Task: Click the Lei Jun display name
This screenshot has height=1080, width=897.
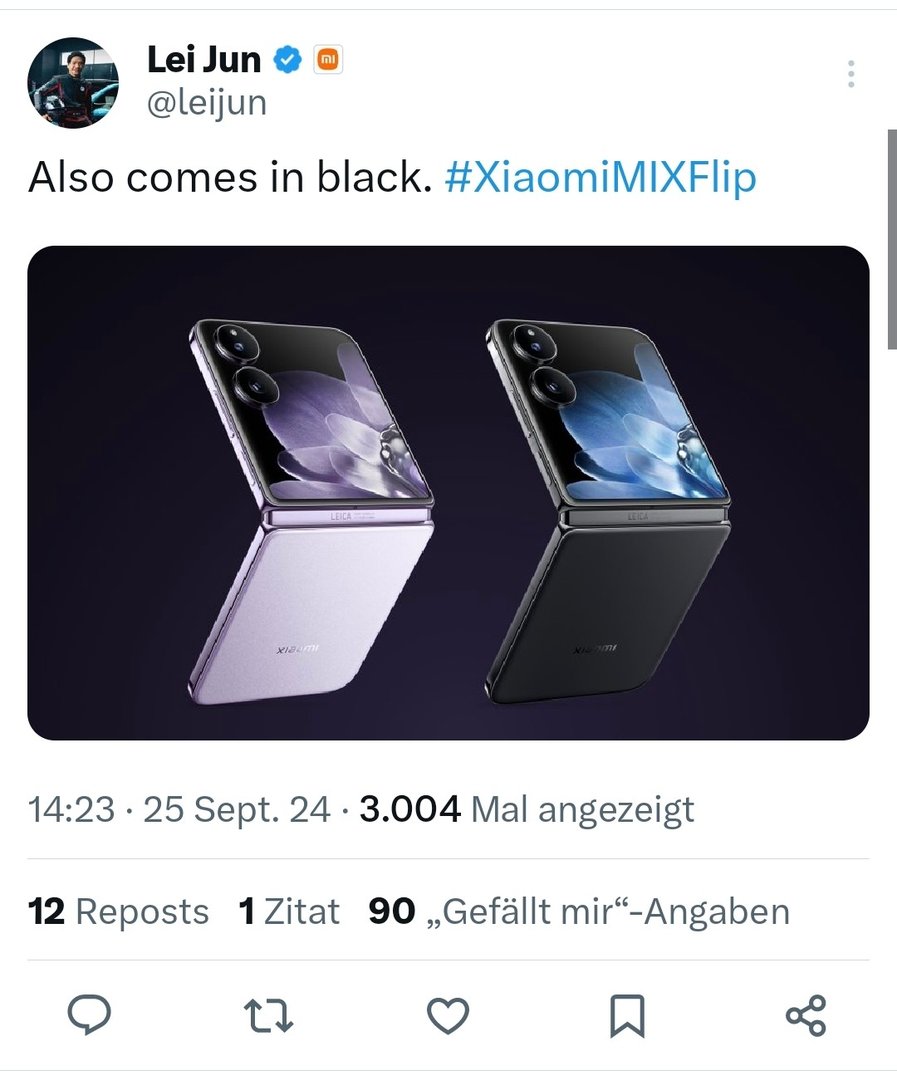Action: click(x=204, y=60)
